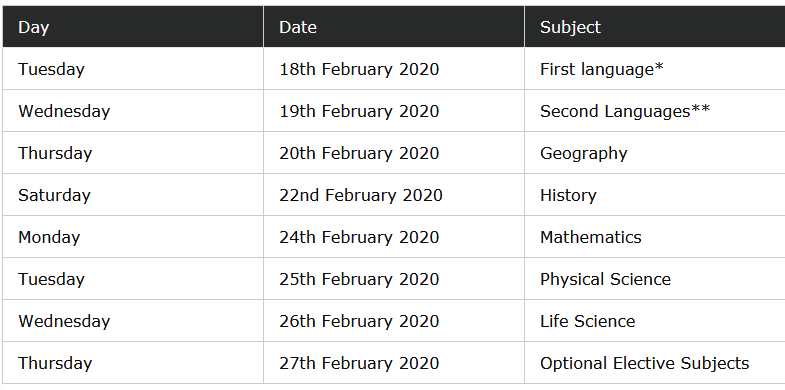Select the First language* cell
Image resolution: width=785 pixels, height=390 pixels.
tap(655, 69)
